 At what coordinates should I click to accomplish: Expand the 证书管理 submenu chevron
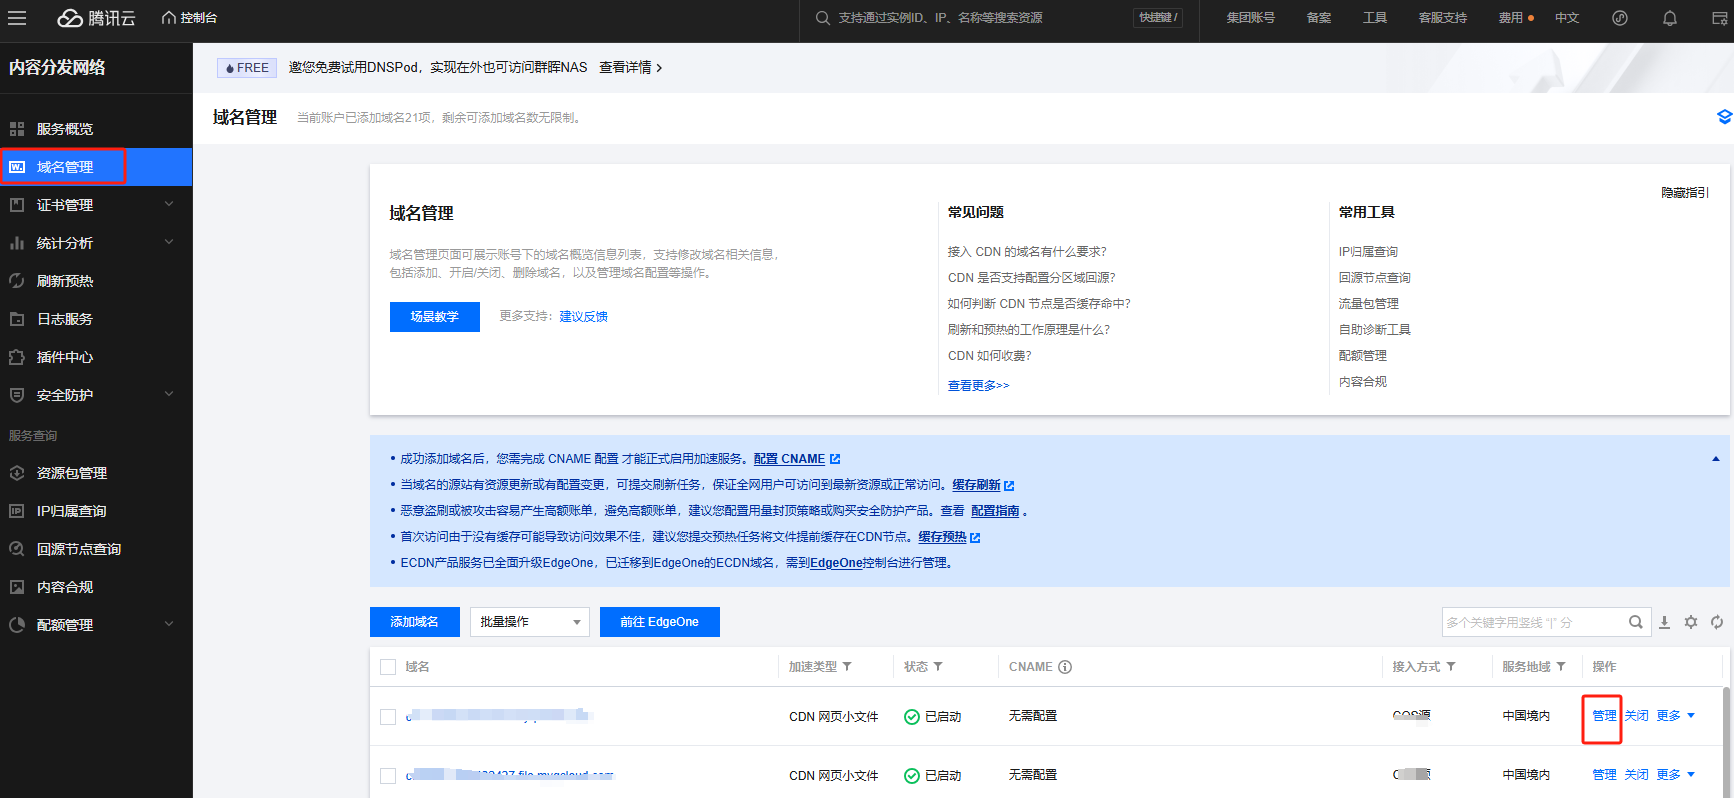(169, 204)
